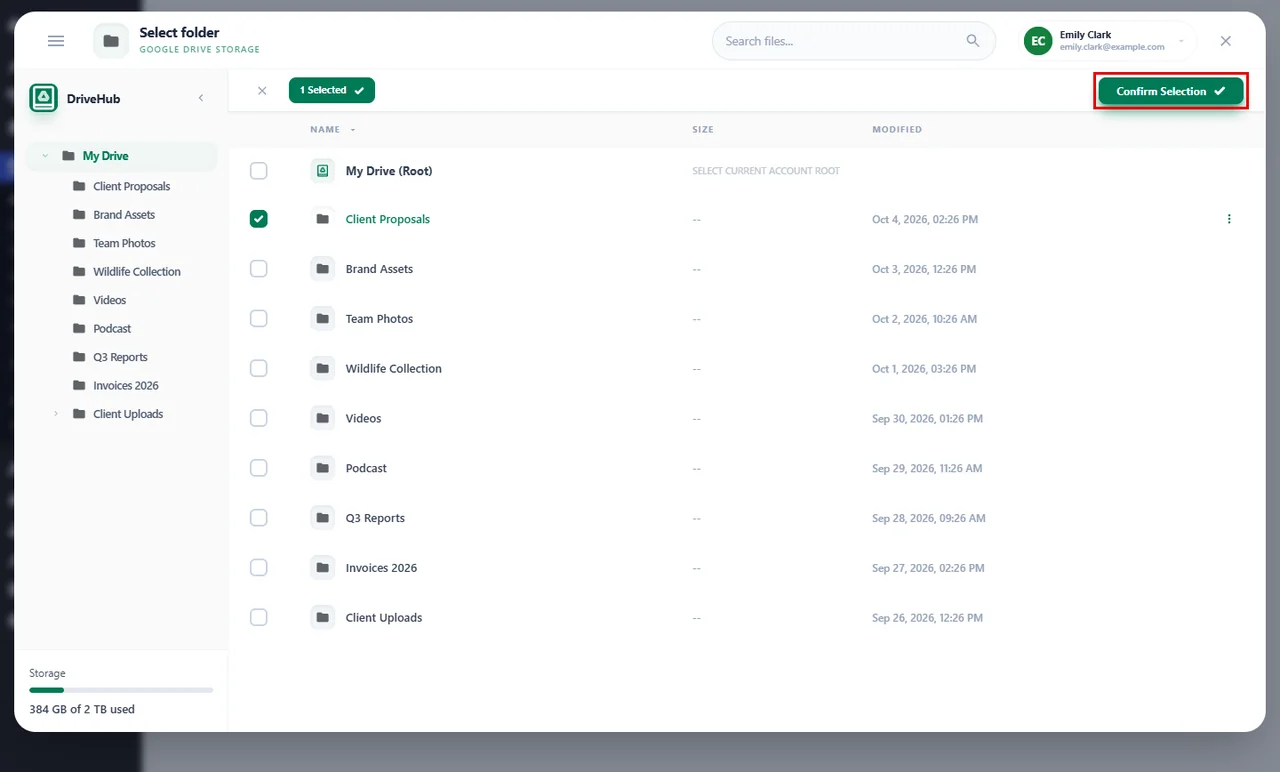Click the Invoices 2026 folder icon in list
The image size is (1280, 772).
click(322, 568)
